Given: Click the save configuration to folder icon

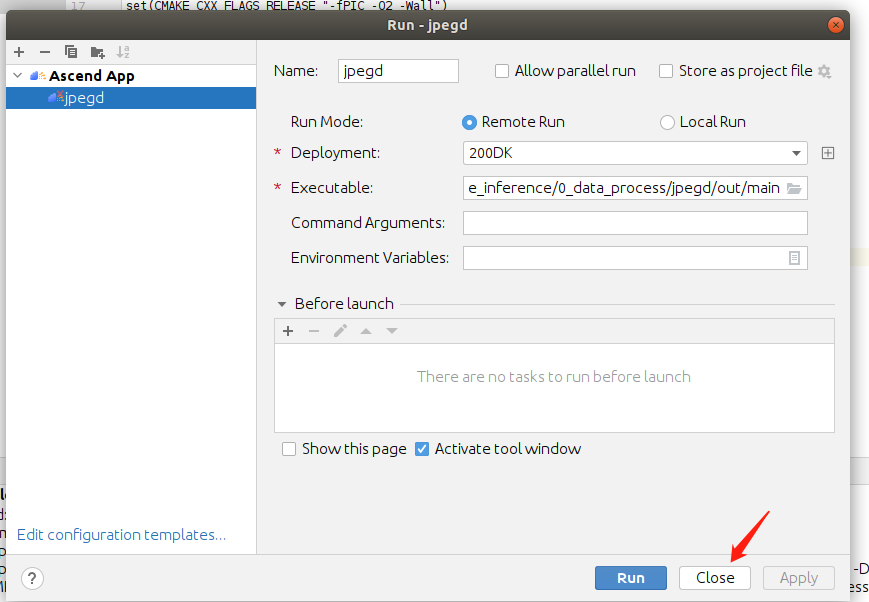Looking at the screenshot, I should tap(97, 52).
